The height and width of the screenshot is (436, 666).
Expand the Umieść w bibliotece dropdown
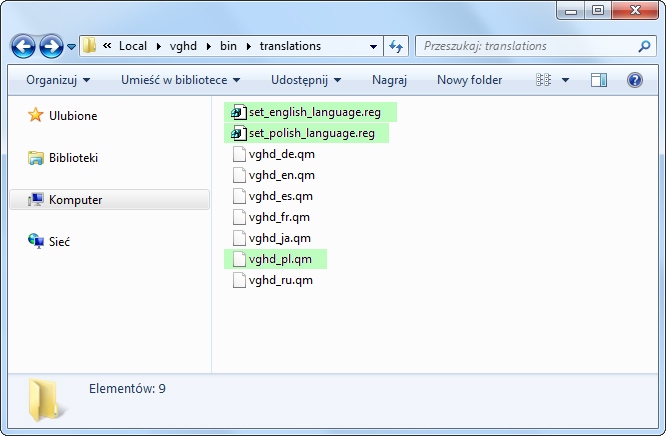181,80
